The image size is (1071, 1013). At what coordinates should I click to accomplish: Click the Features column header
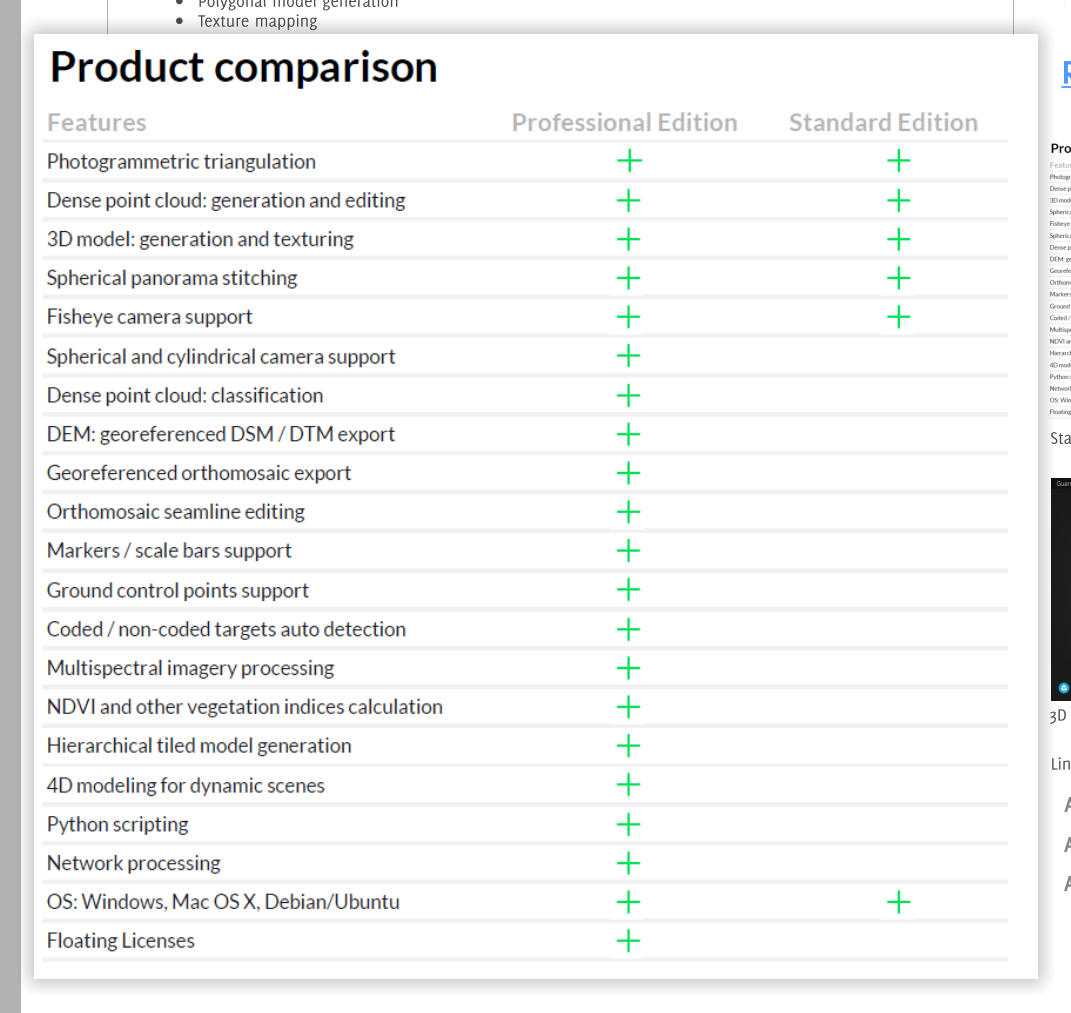pyautogui.click(x=96, y=123)
